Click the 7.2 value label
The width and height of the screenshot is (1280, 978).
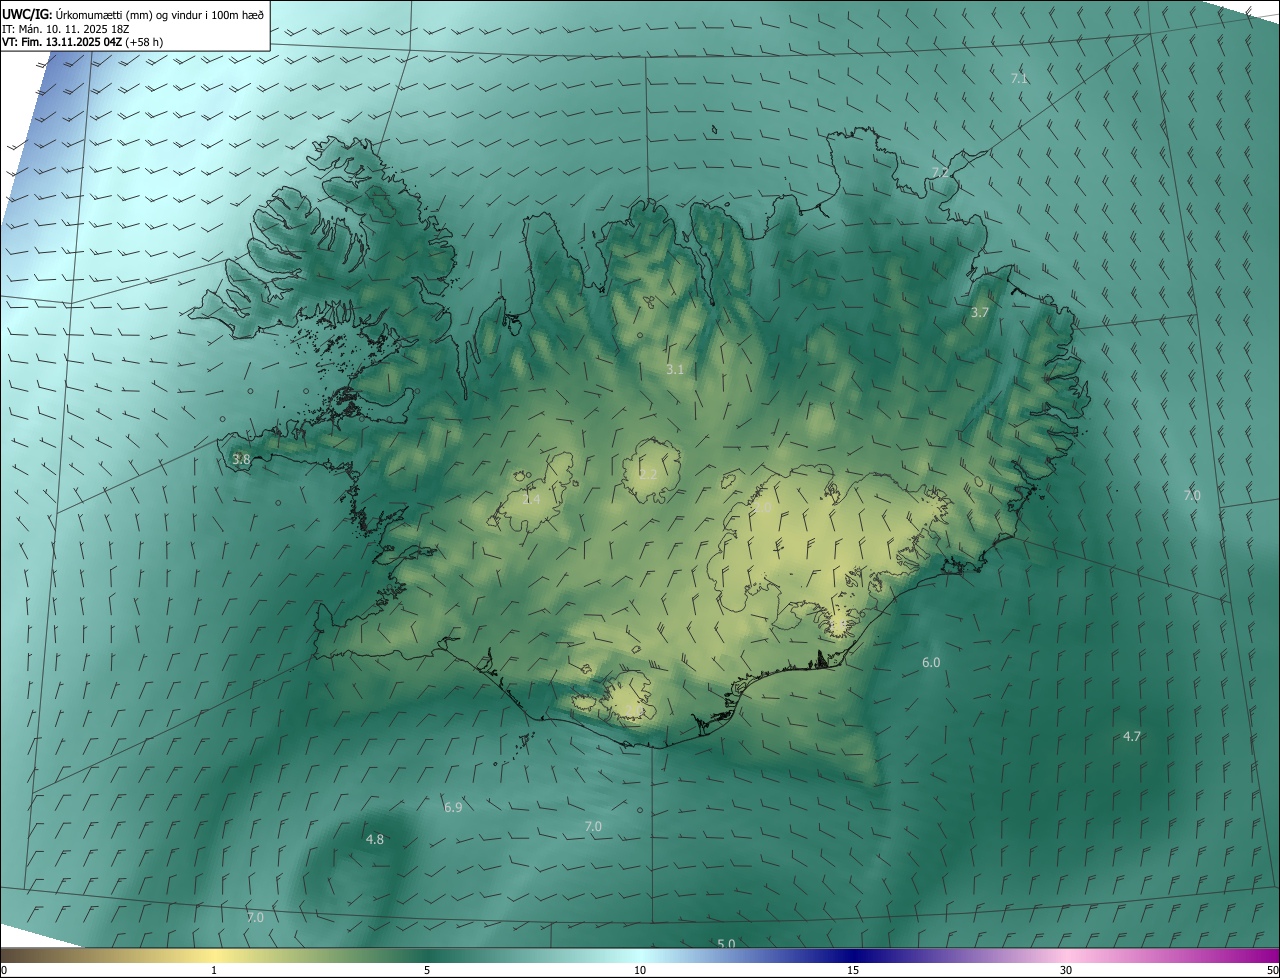coord(939,173)
